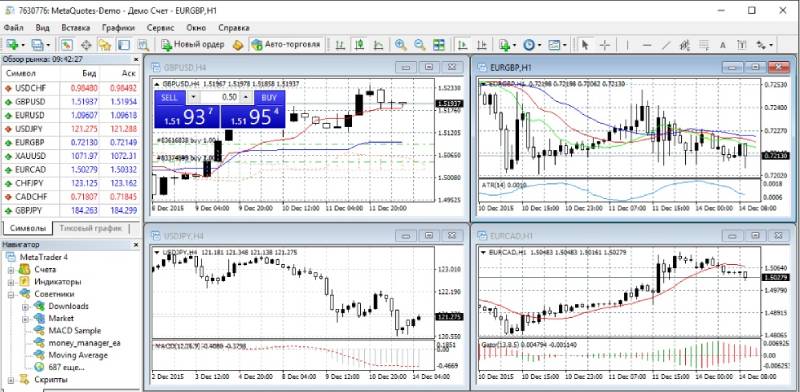The height and width of the screenshot is (392, 800).
Task: Open the Файл menu
Action: [13, 28]
